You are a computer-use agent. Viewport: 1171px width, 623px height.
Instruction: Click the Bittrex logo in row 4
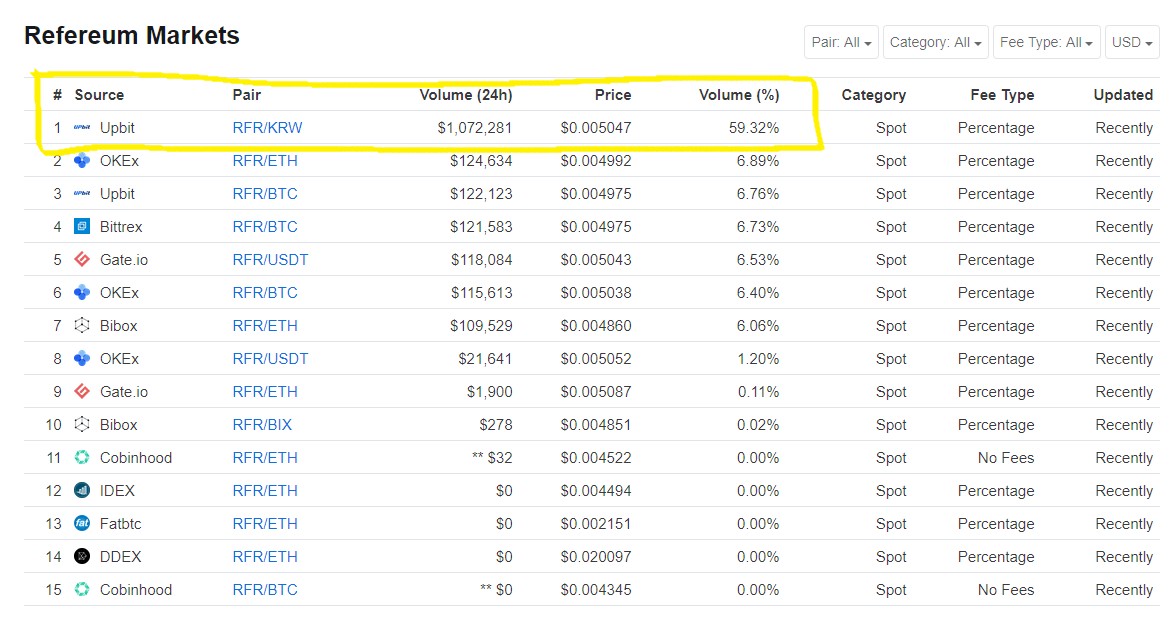coord(82,226)
